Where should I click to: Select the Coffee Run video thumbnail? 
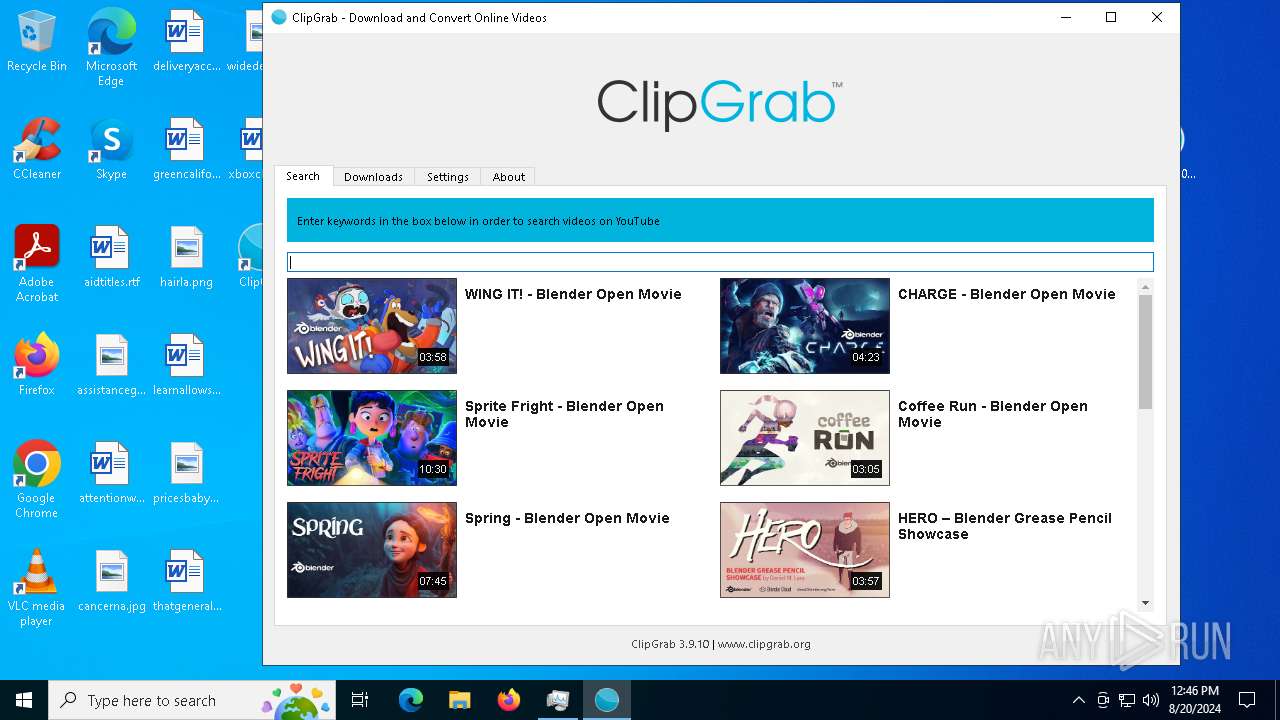point(805,438)
